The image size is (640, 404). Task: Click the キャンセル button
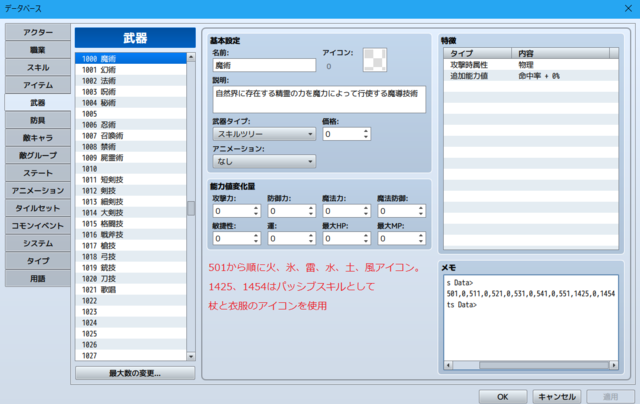[557, 396]
